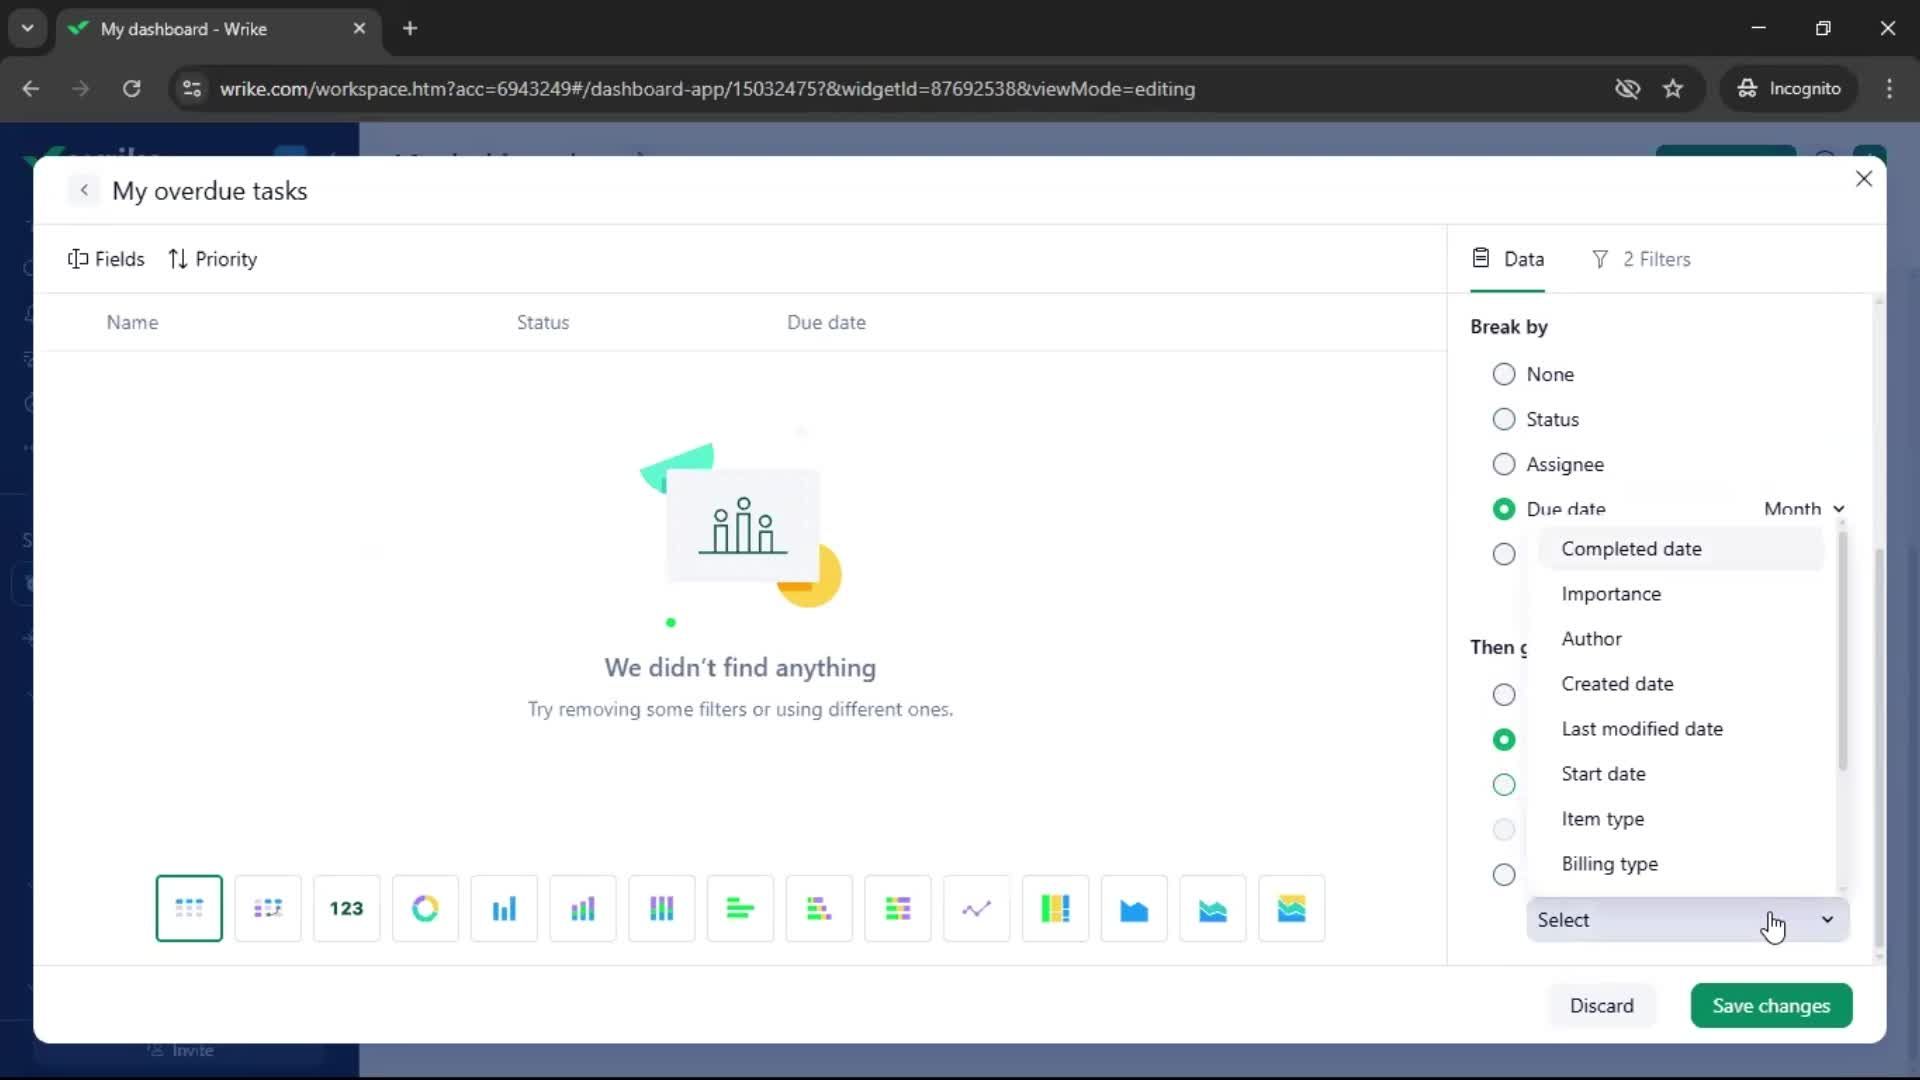The image size is (1920, 1080).
Task: View site information in address bar
Action: click(x=192, y=89)
